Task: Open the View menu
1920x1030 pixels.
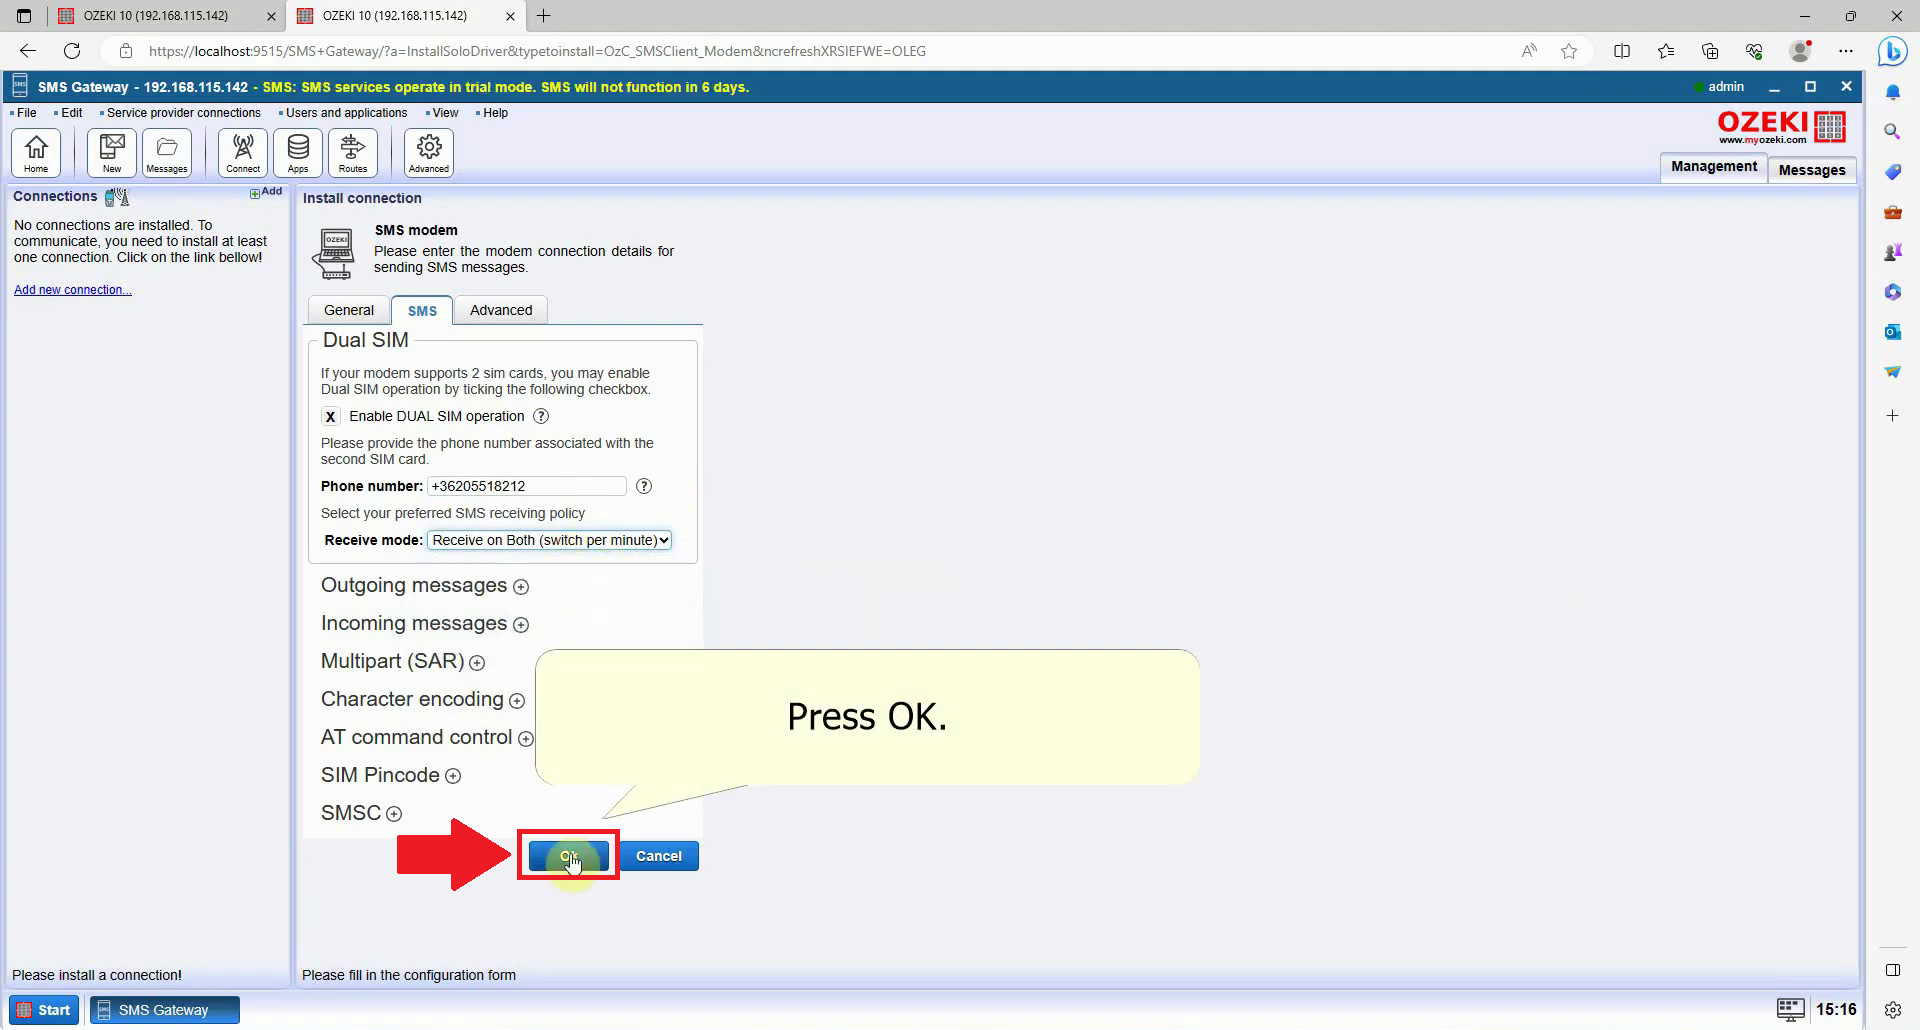Action: [443, 113]
